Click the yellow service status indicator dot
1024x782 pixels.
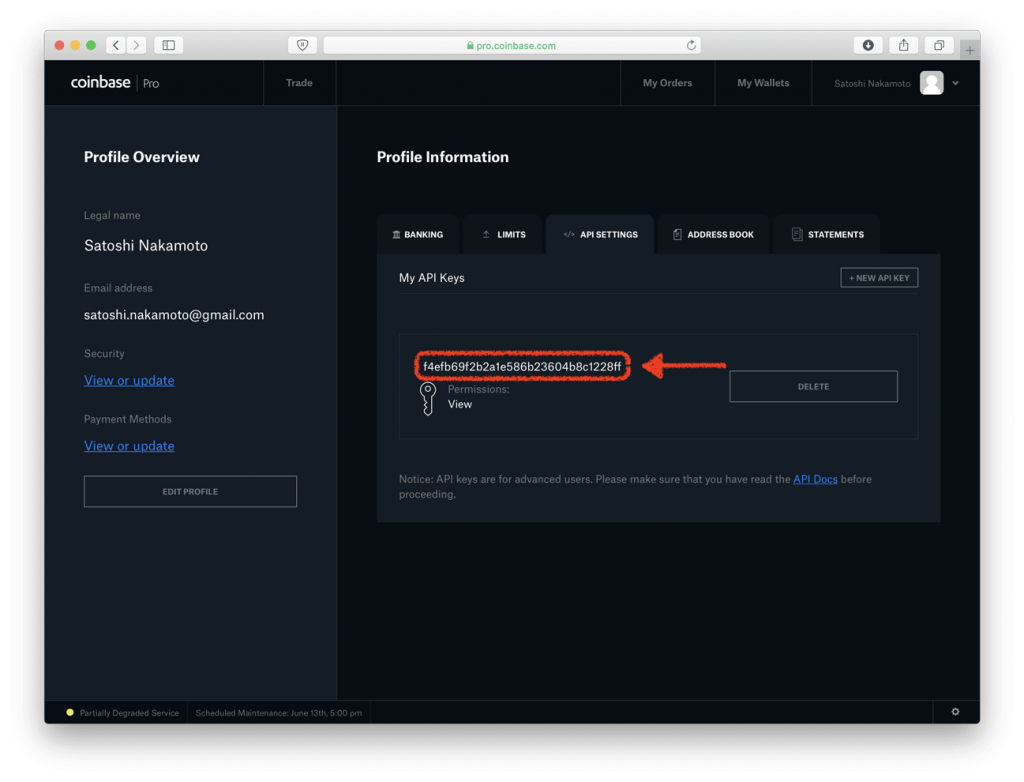(x=70, y=712)
